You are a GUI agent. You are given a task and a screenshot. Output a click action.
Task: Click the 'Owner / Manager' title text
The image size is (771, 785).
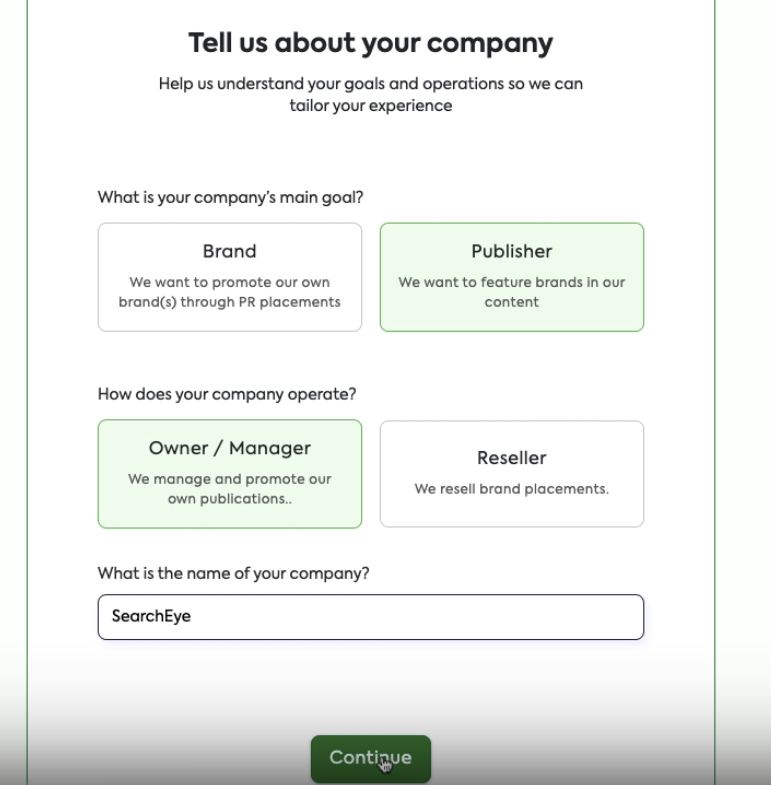(x=229, y=448)
